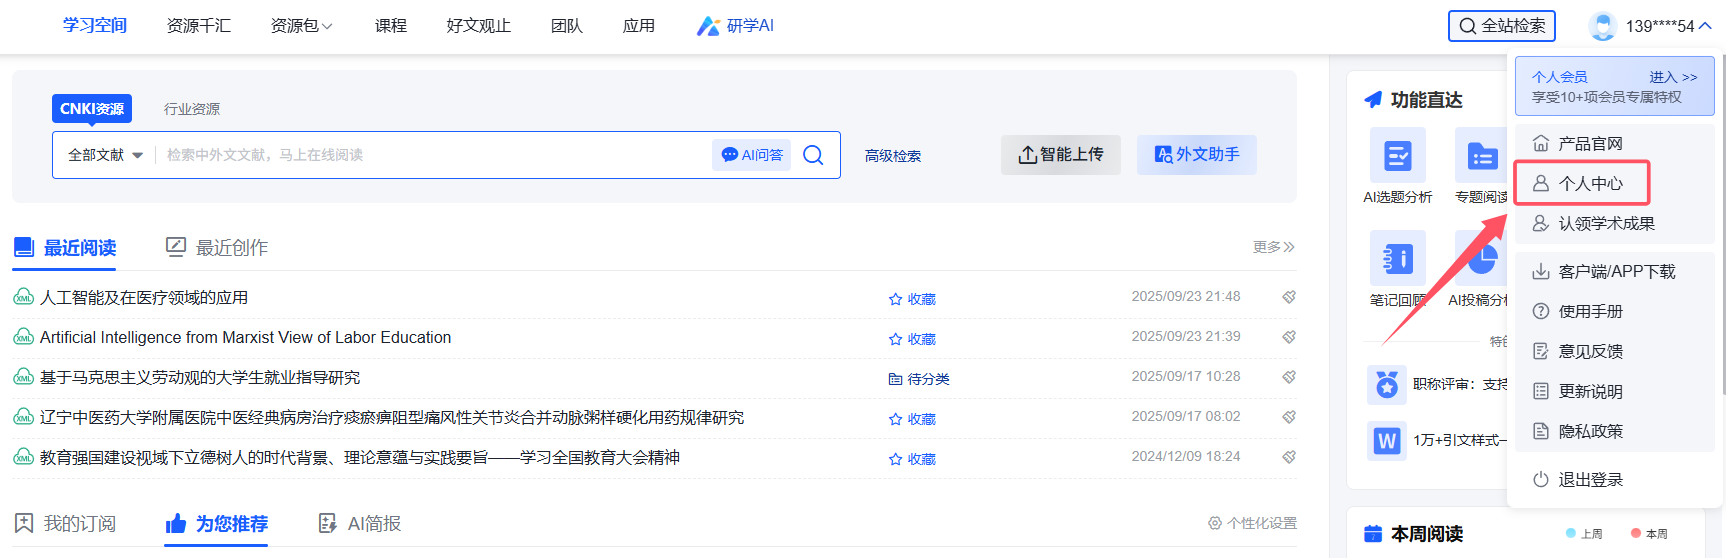Expand the 全部文献 dropdown

[x=105, y=155]
